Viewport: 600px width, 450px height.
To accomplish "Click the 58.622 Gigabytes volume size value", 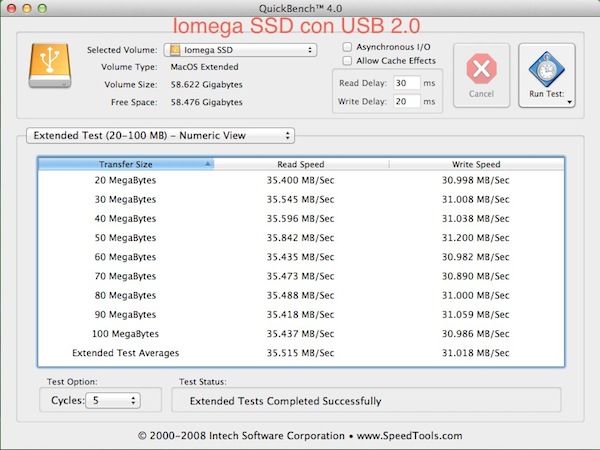I will [207, 85].
